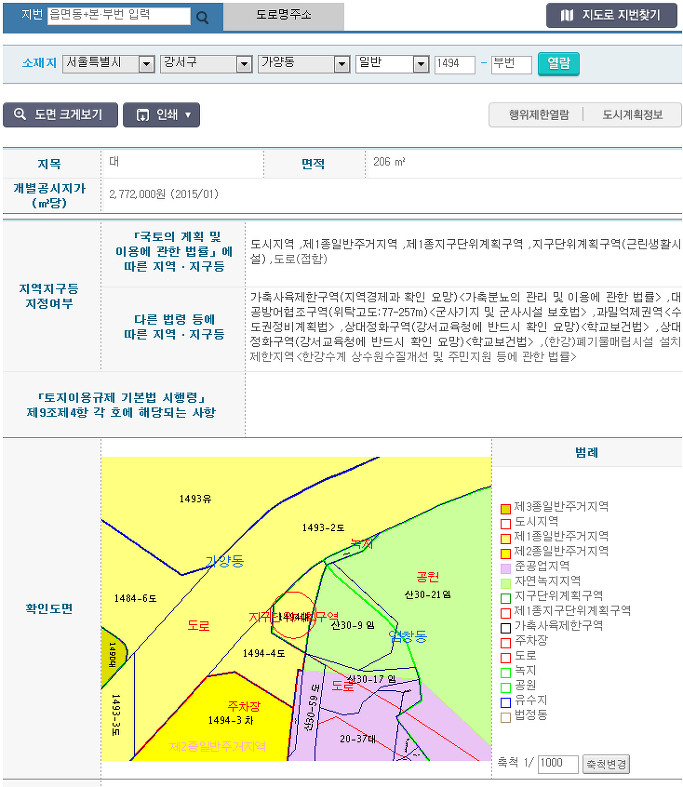Screen dimensions: 683x787
Task: Click 도시지역 legend box
Action: pyautogui.click(x=505, y=523)
